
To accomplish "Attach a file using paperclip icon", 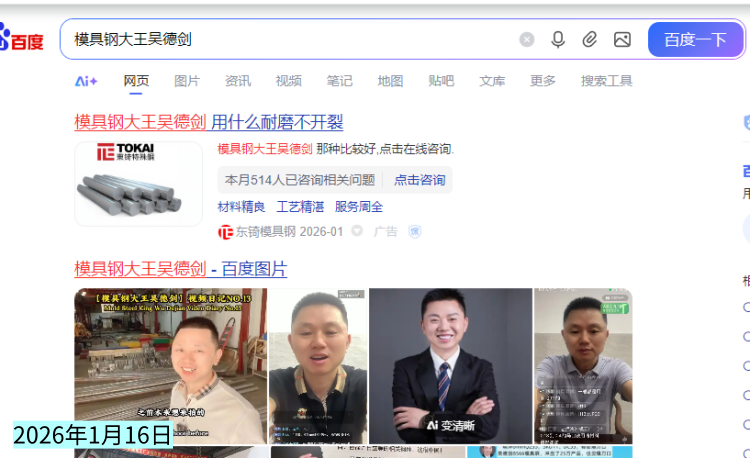I will [590, 40].
